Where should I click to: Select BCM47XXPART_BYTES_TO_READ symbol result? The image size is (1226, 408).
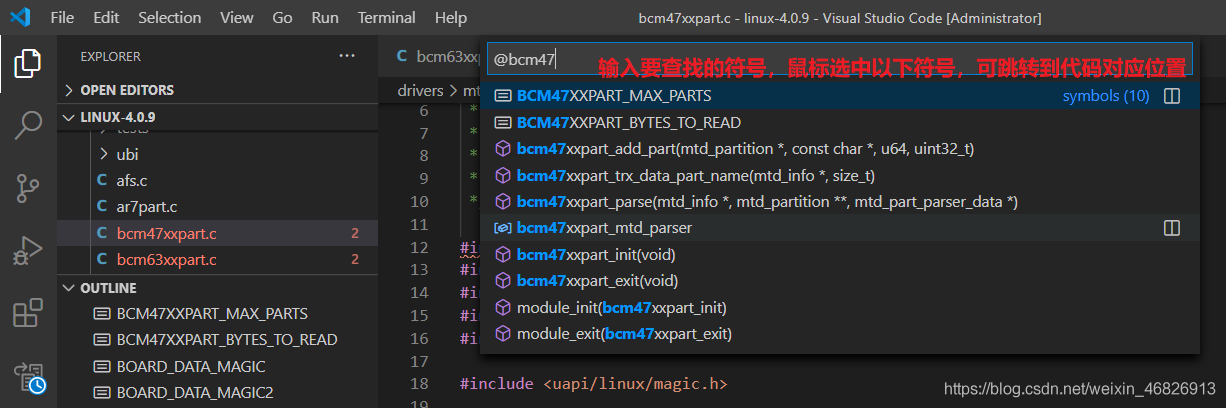(840, 123)
